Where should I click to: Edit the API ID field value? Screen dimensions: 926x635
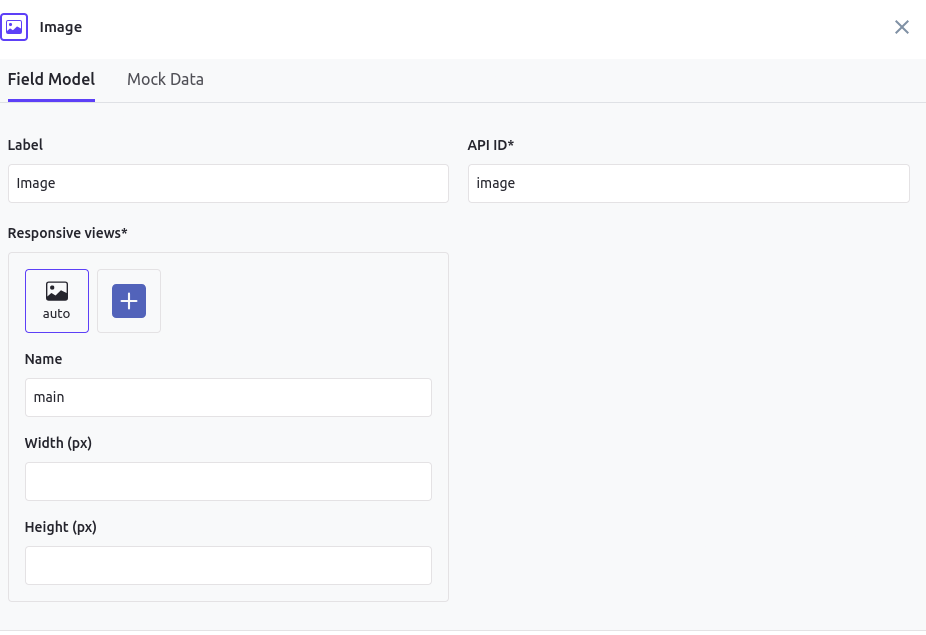(689, 184)
